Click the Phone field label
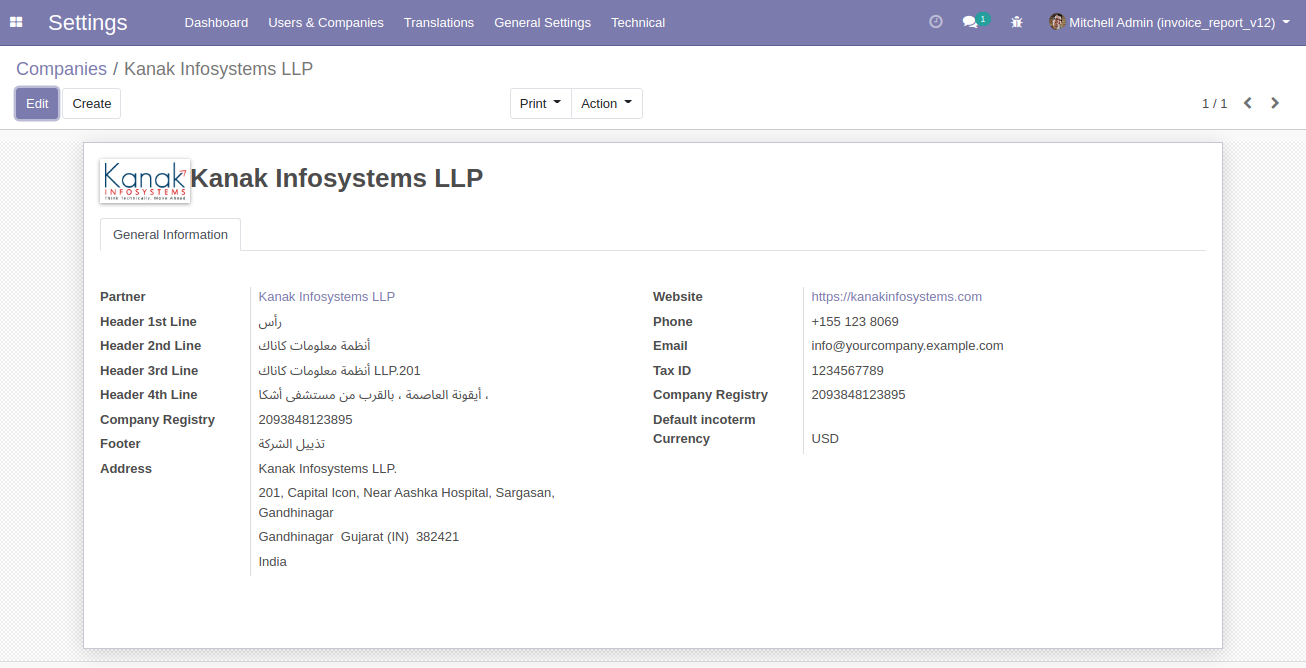 tap(673, 322)
